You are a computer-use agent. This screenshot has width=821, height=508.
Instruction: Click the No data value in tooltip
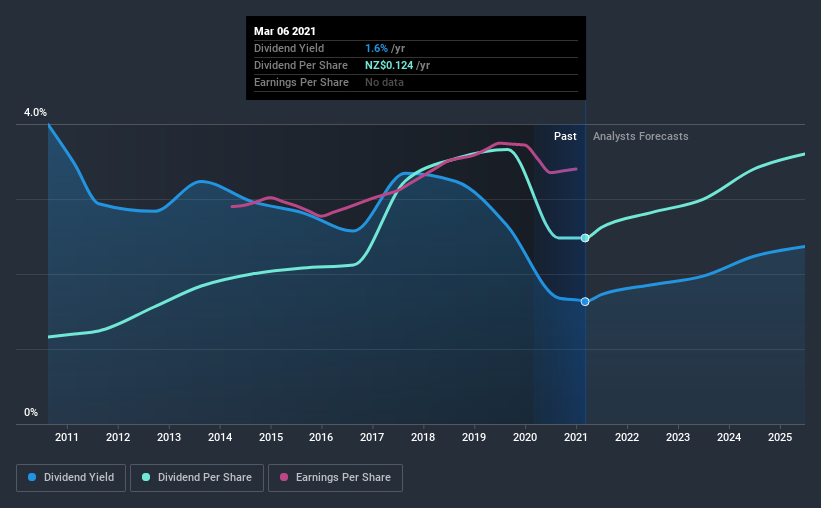point(384,82)
